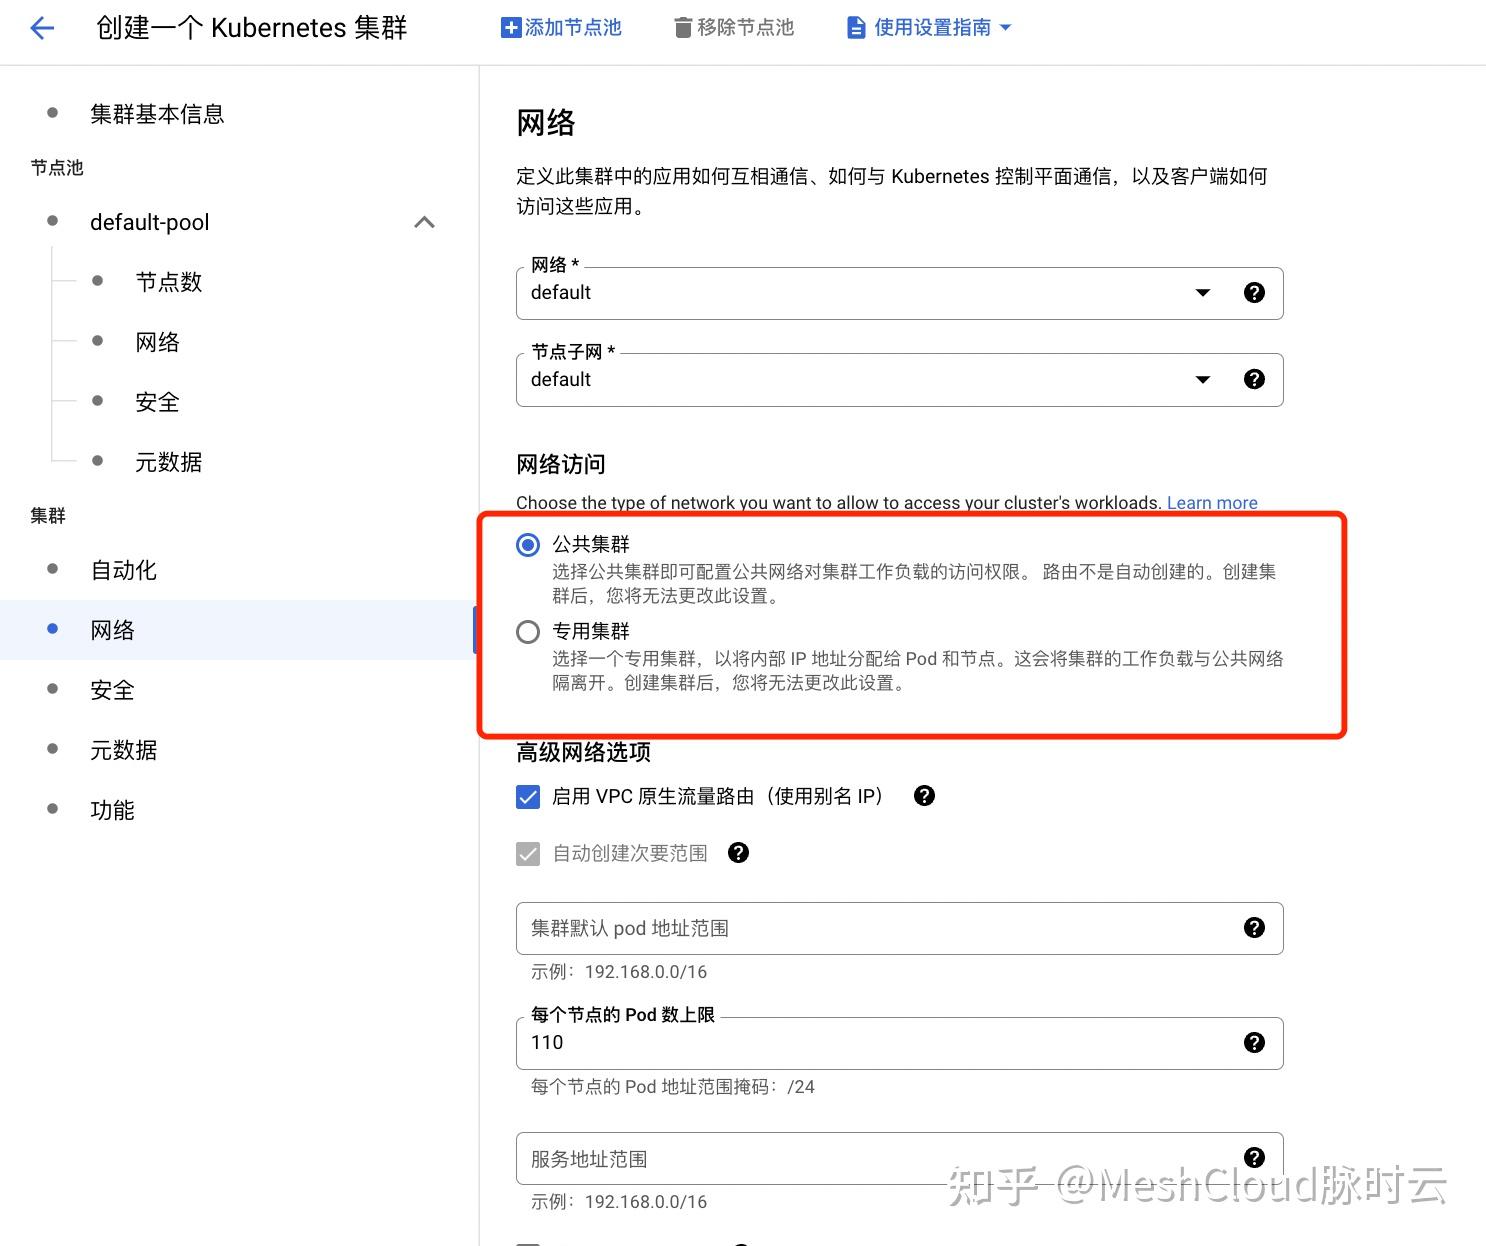This screenshot has width=1486, height=1246.
Task: Click the trash icon to remove node pool
Action: click(x=684, y=27)
